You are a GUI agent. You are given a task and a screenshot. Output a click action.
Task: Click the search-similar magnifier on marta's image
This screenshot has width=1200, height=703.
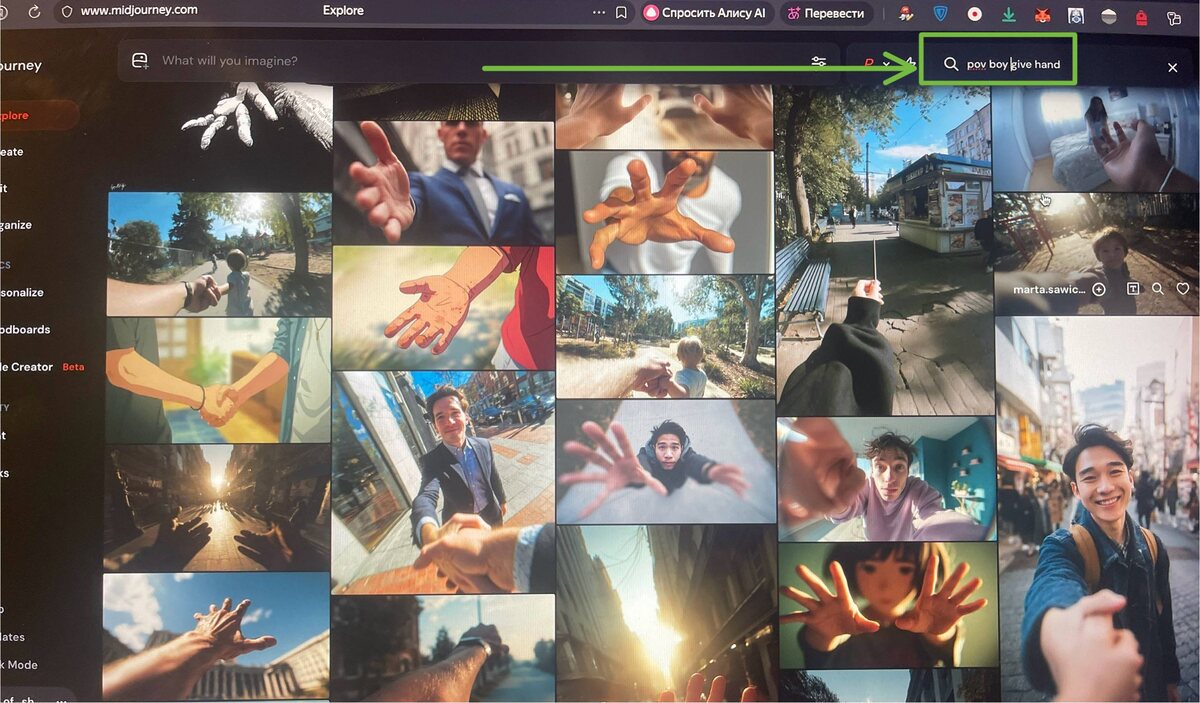[1158, 289]
